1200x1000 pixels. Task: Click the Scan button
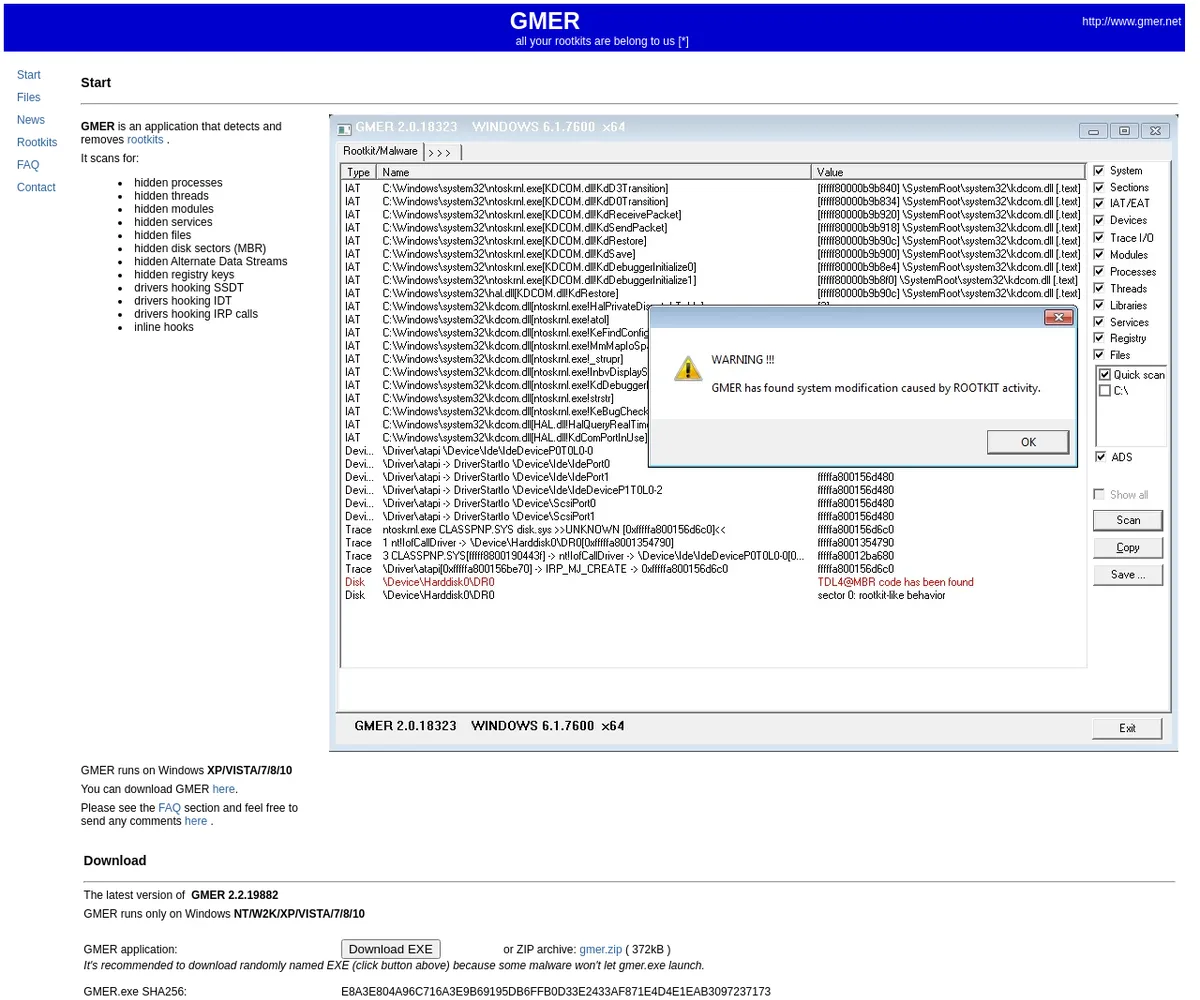click(x=1127, y=521)
